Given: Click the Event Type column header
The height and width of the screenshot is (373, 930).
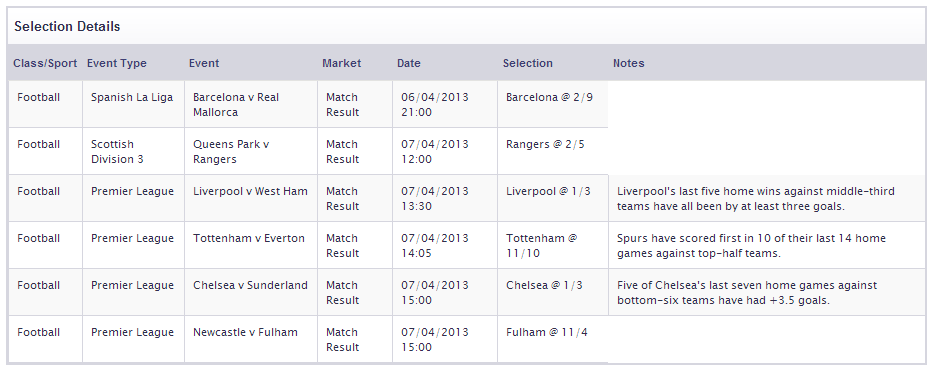Looking at the screenshot, I should (117, 63).
